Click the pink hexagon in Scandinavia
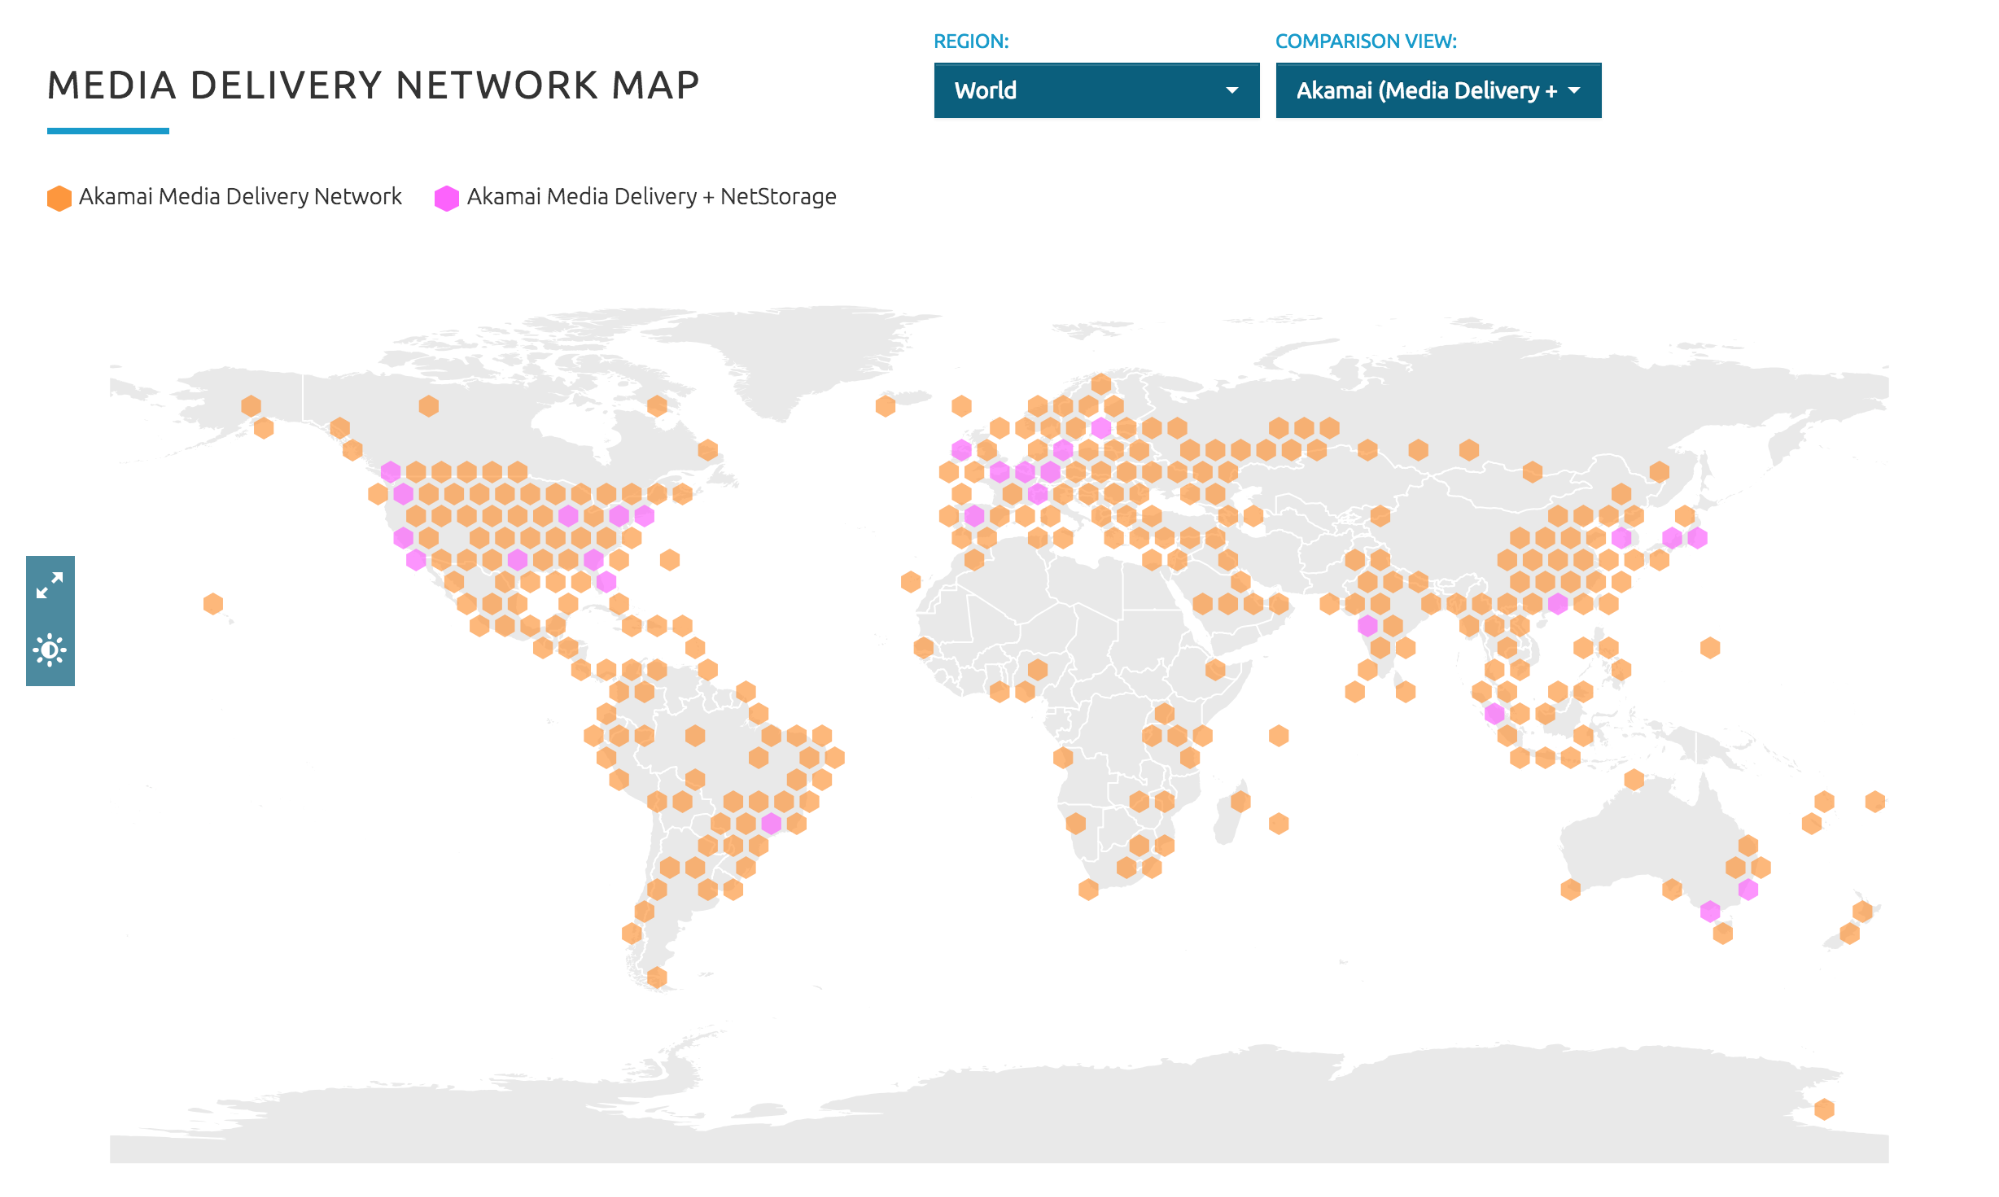The height and width of the screenshot is (1197, 1999). click(x=1101, y=428)
